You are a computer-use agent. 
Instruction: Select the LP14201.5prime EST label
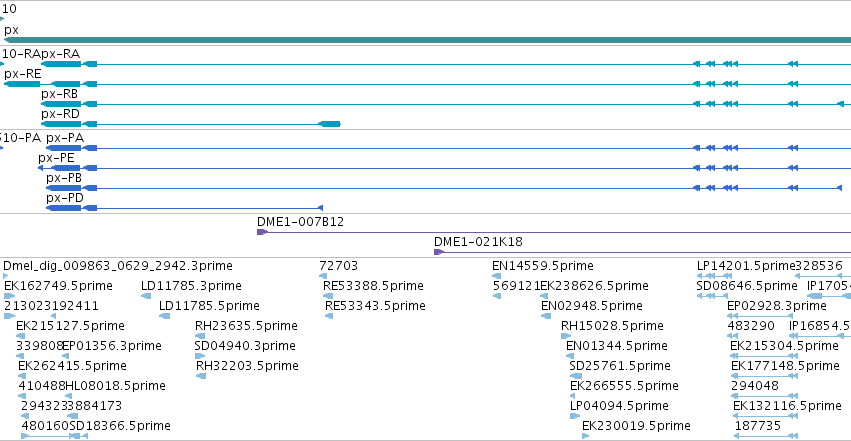coord(746,266)
